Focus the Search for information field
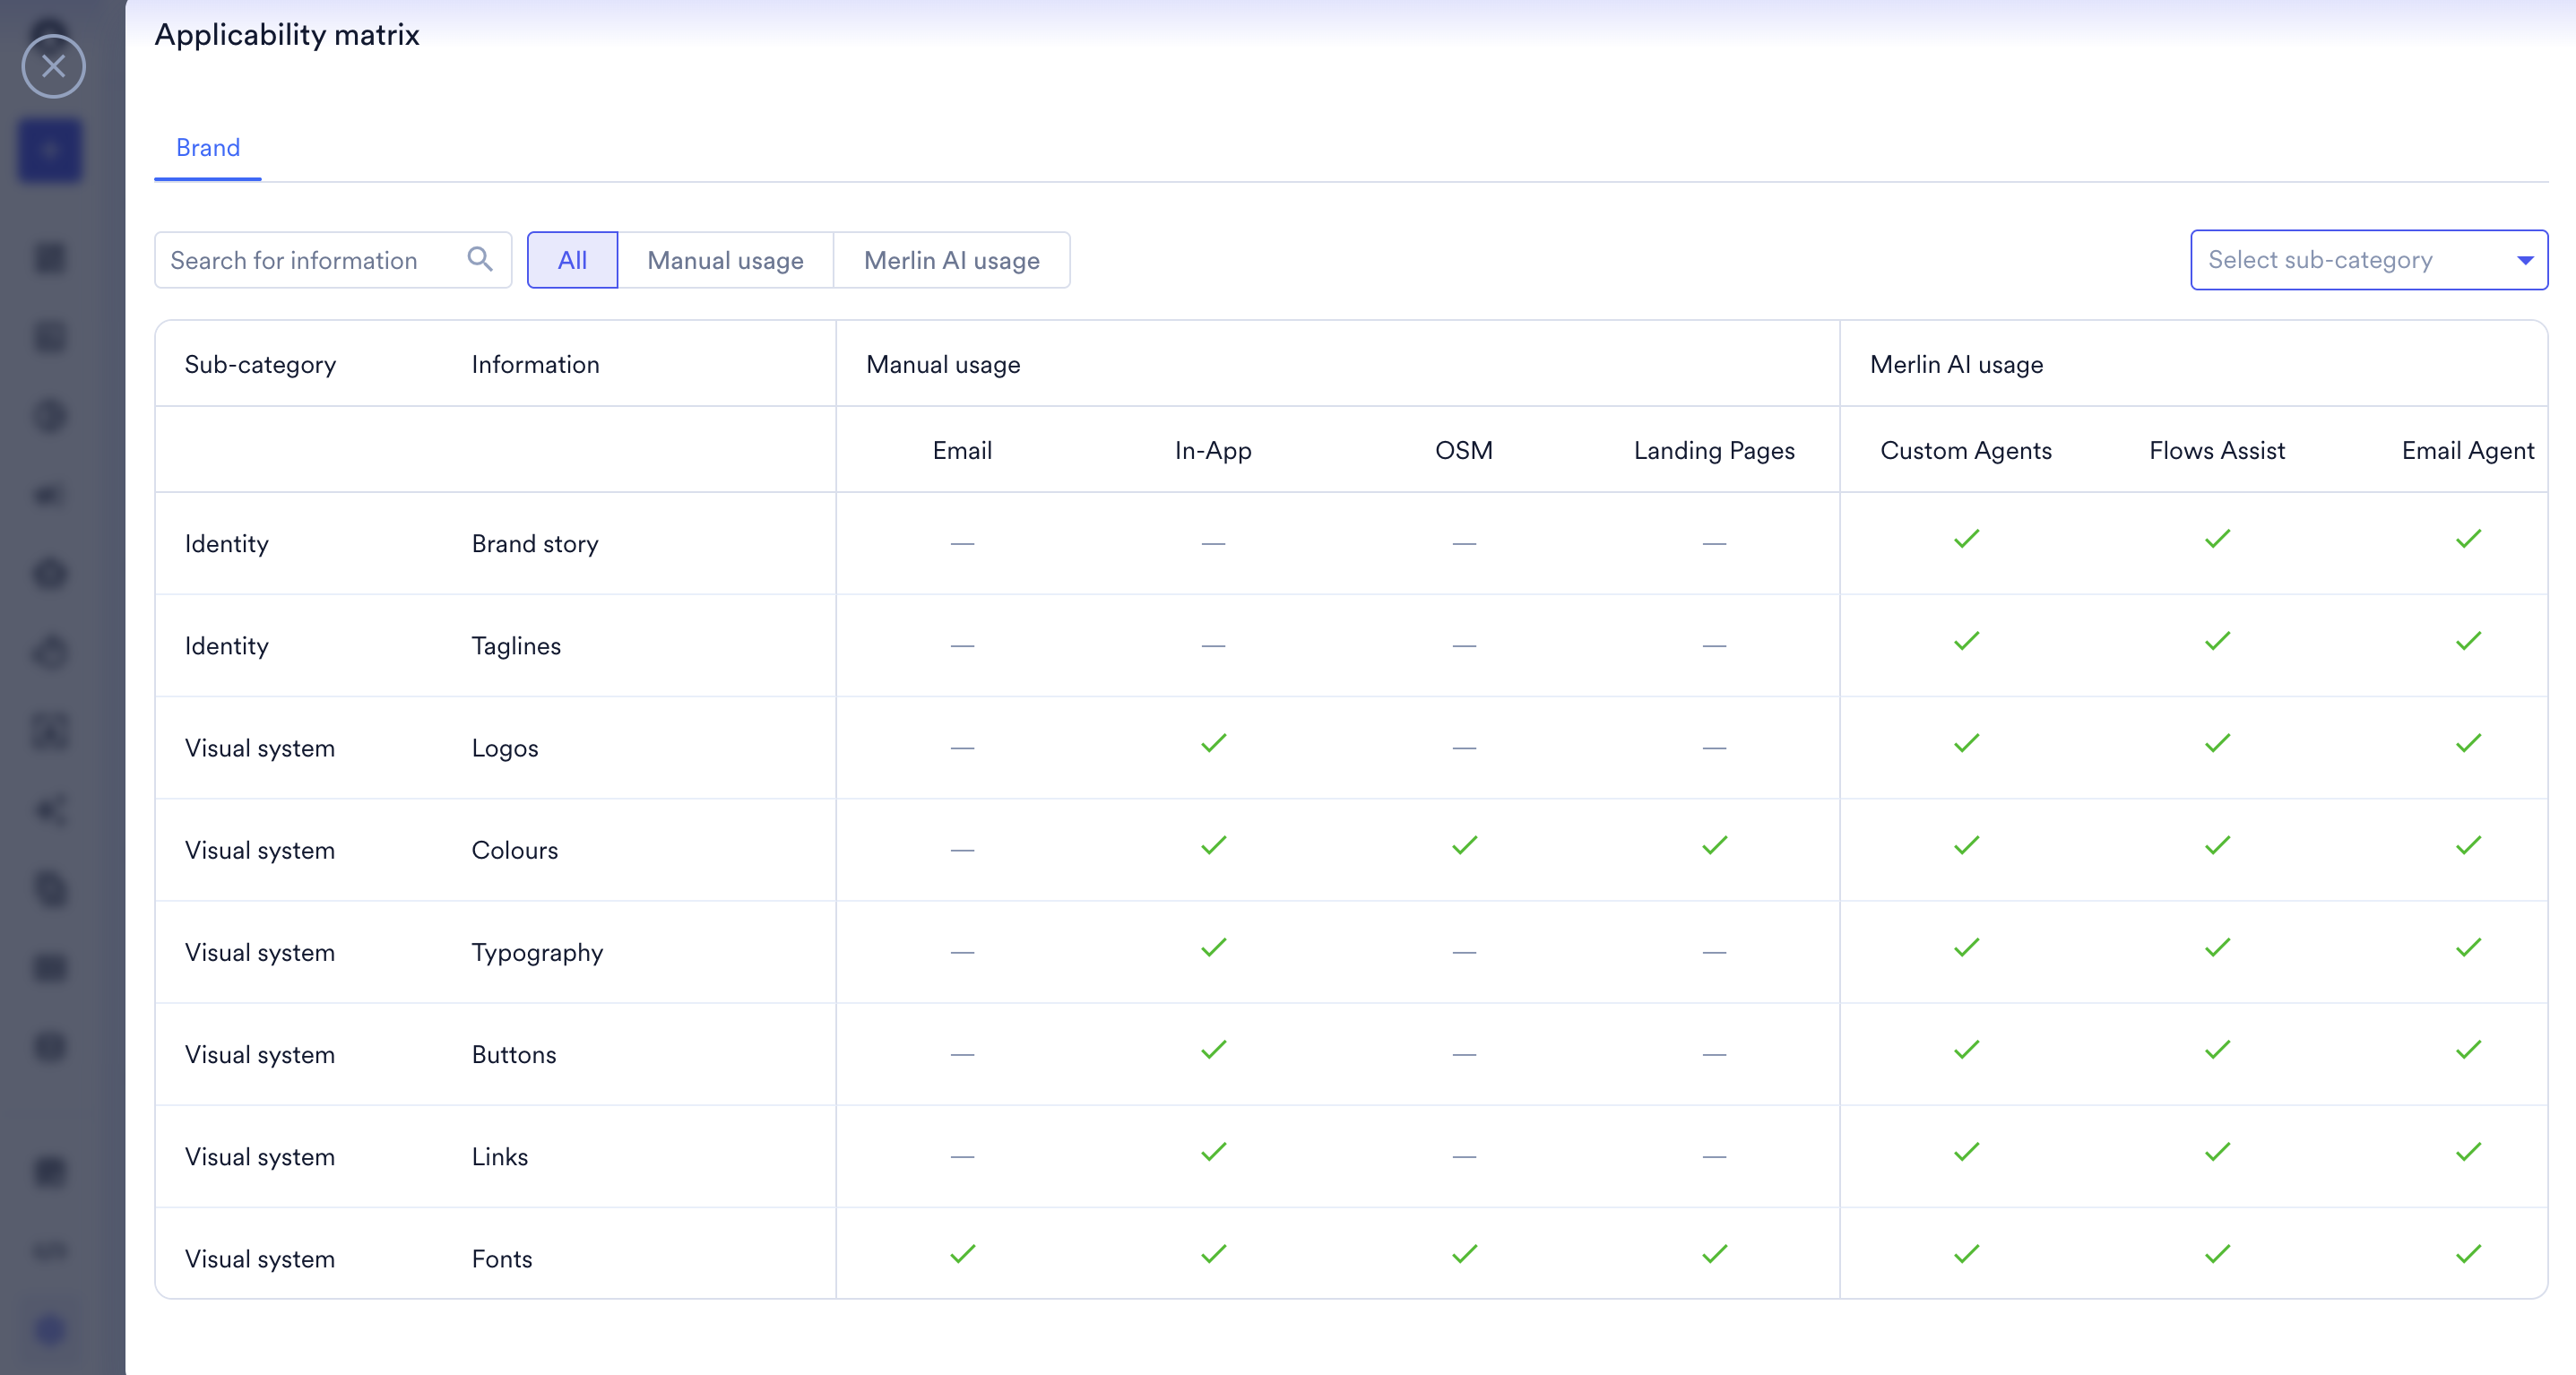The image size is (2576, 1375). point(333,260)
